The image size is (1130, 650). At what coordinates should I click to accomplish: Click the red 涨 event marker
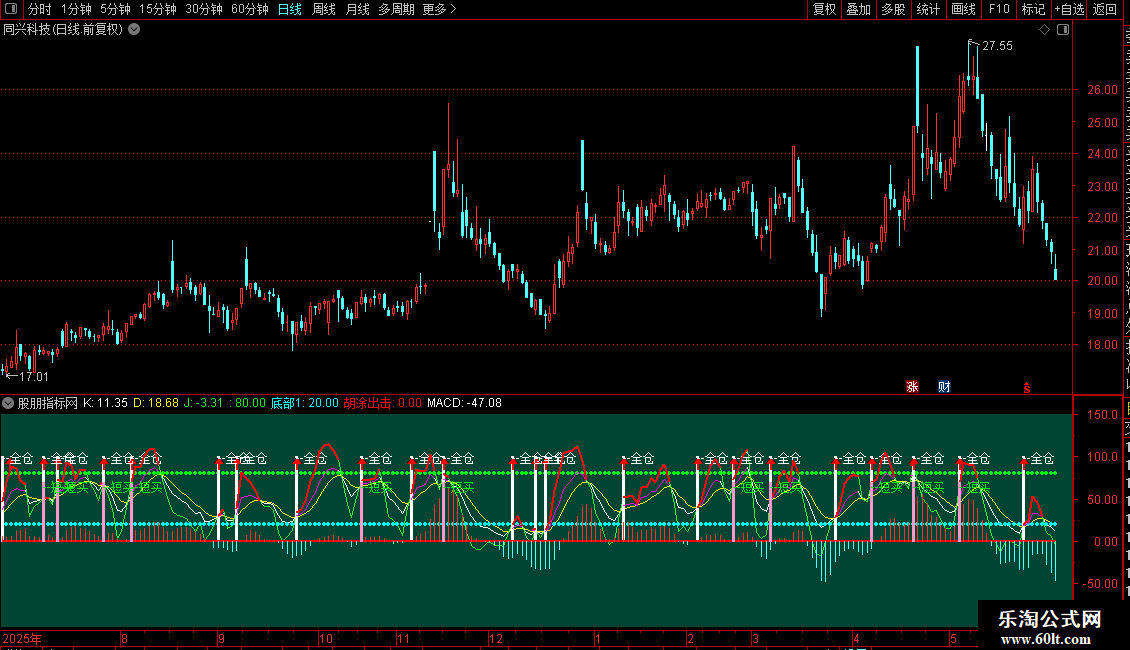click(x=912, y=387)
